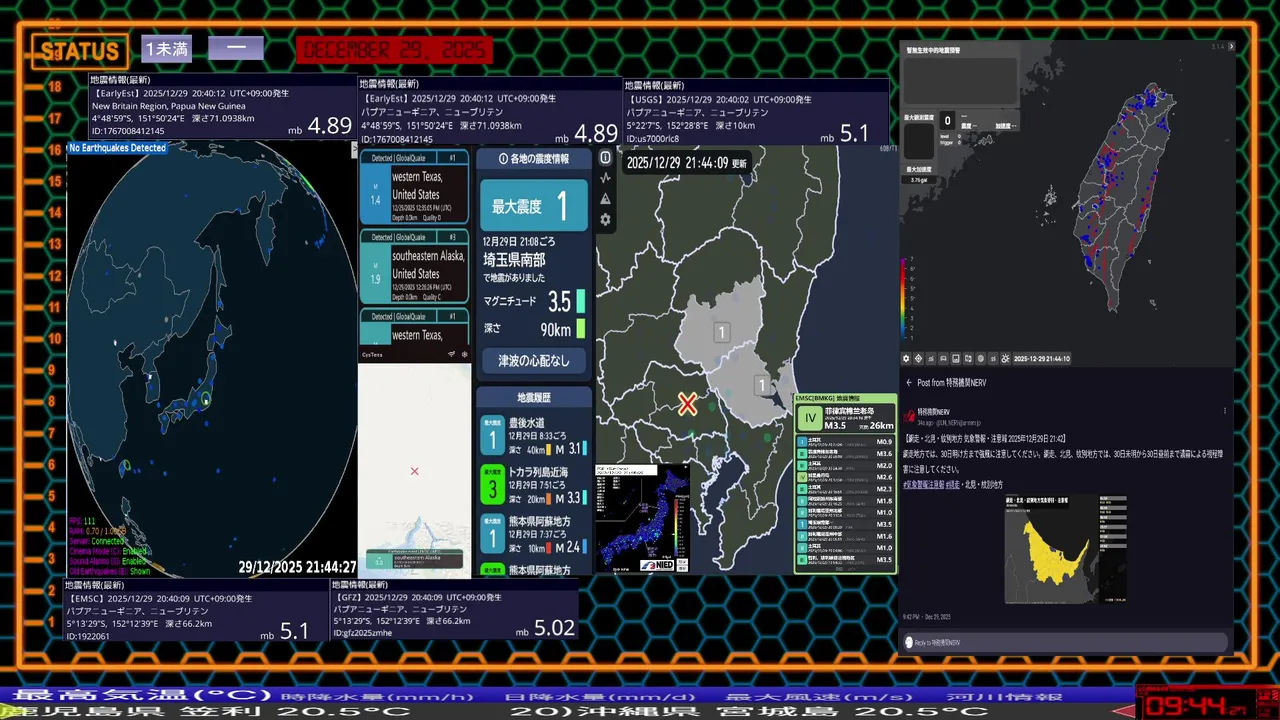
Task: Click the 9:42 PM · Dec 29, 2025 post timestamp
Action: pyautogui.click(x=929, y=617)
